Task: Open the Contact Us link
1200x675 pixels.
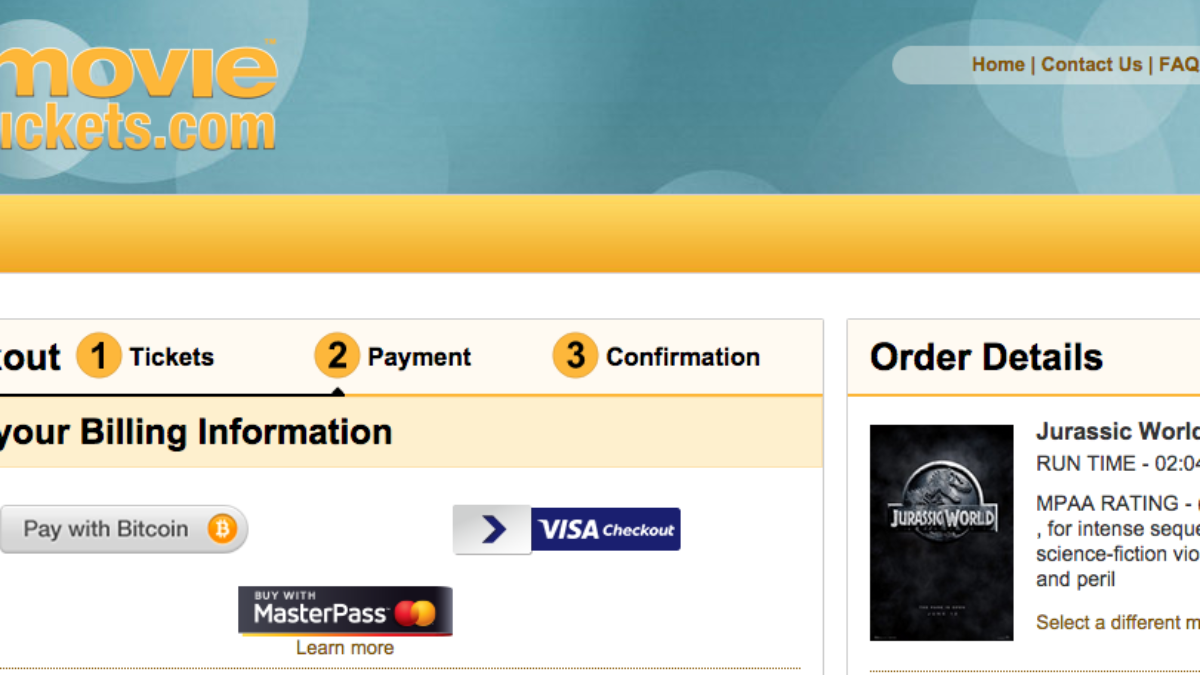Action: [x=1091, y=64]
